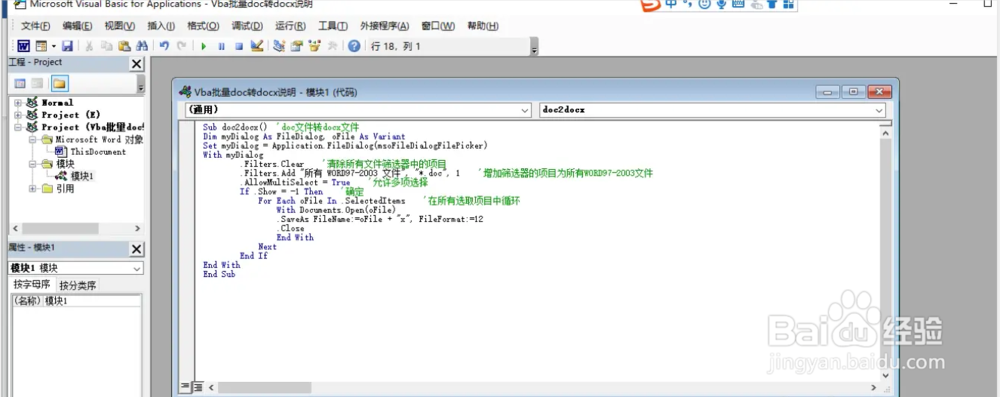Select ThisDocument in project tree

pyautogui.click(x=98, y=152)
